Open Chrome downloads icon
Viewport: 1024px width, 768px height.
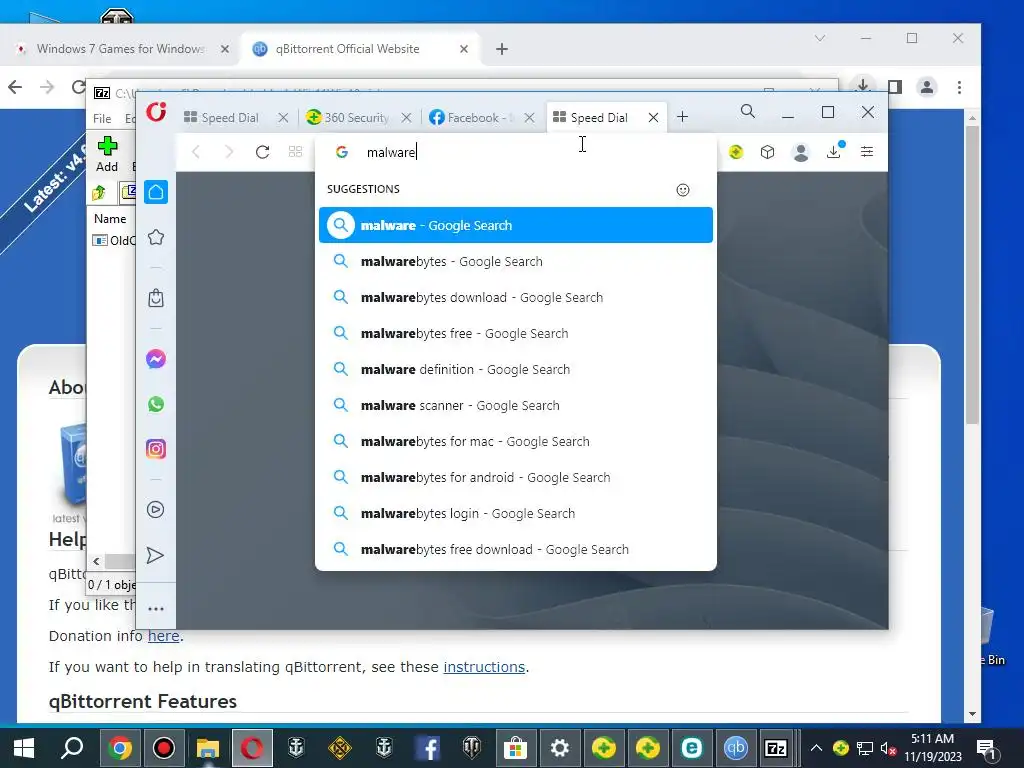pos(863,86)
